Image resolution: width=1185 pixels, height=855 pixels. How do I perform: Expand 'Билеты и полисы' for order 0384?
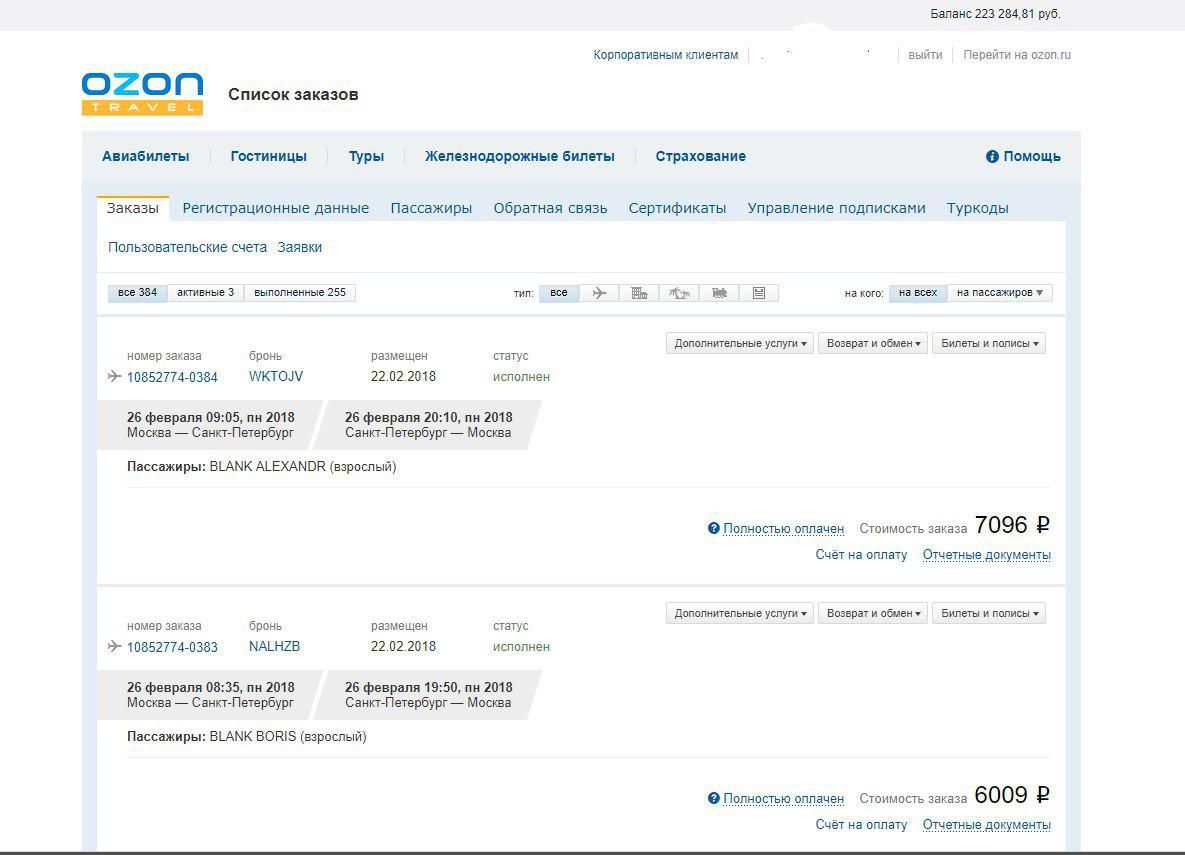click(989, 343)
